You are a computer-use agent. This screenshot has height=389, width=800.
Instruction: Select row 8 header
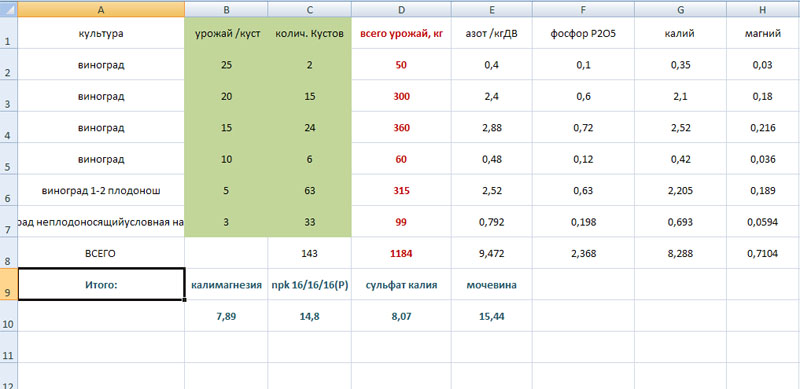tap(9, 253)
